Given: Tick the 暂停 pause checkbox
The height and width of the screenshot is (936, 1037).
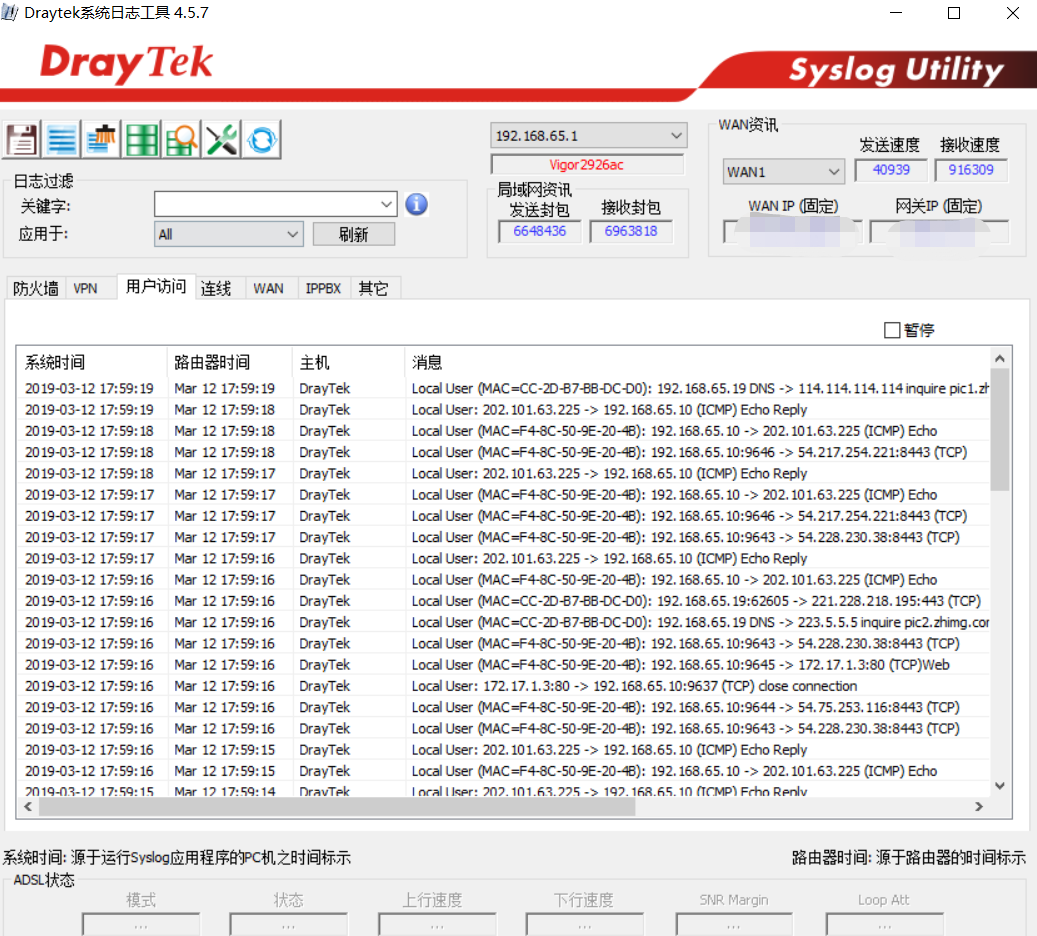Looking at the screenshot, I should pyautogui.click(x=892, y=330).
